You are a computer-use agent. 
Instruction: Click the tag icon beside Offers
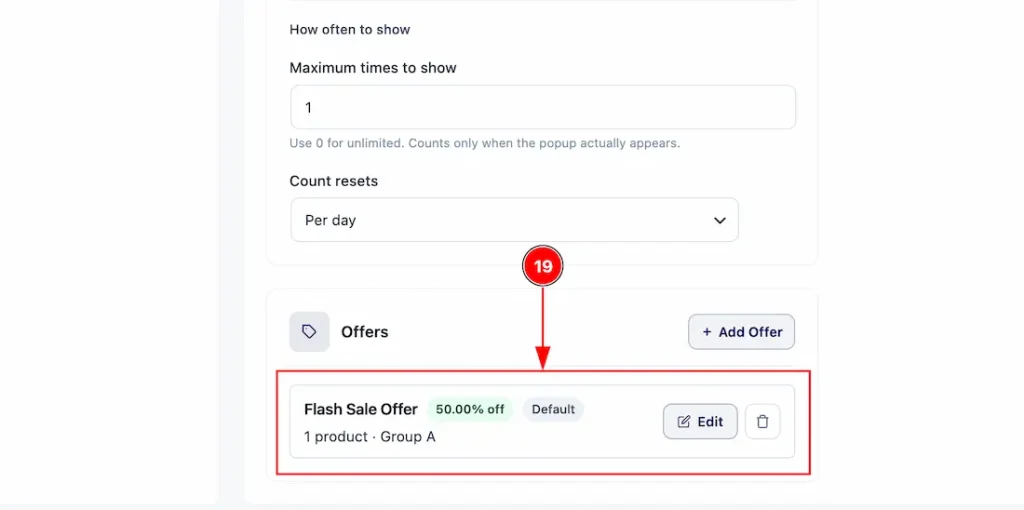point(309,332)
